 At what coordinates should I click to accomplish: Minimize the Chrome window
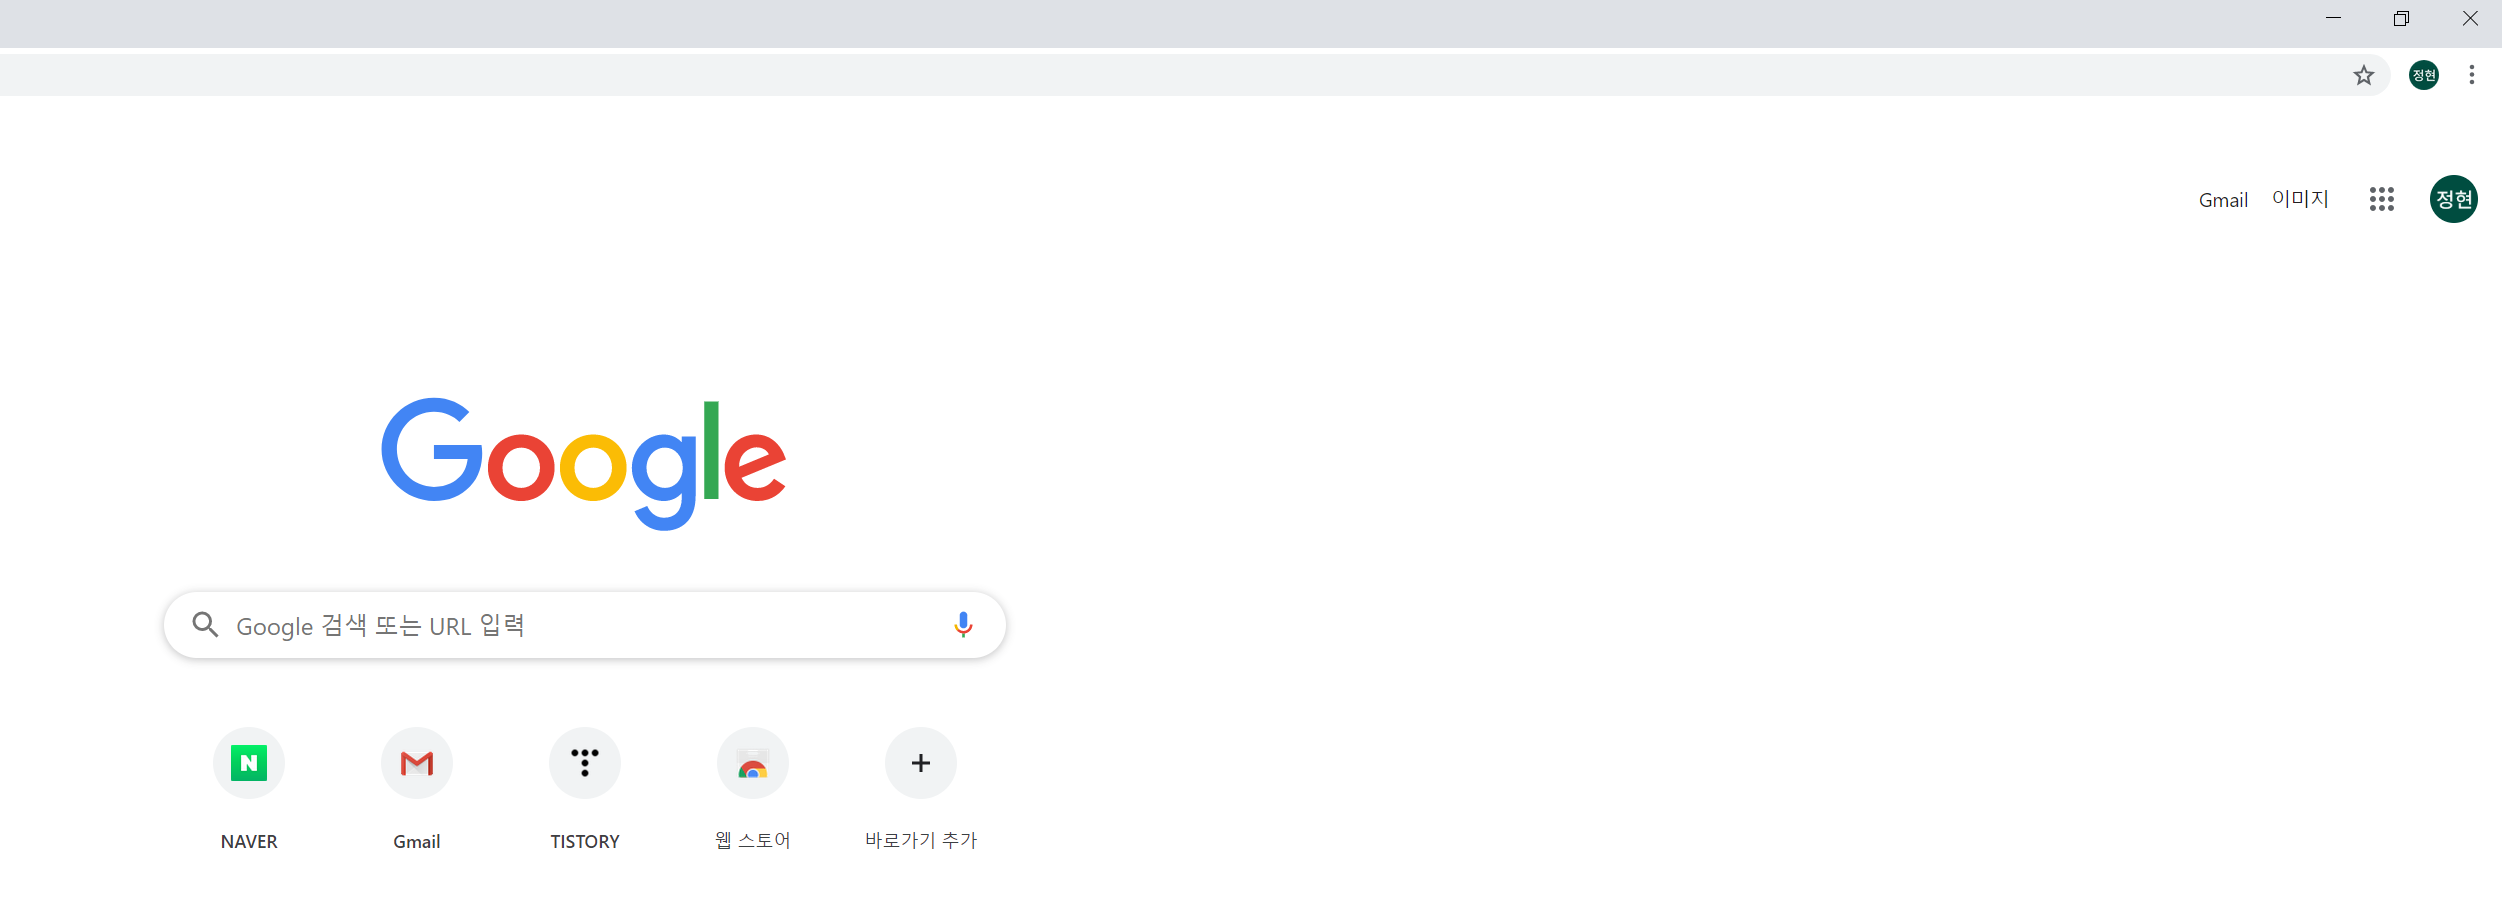(2333, 18)
